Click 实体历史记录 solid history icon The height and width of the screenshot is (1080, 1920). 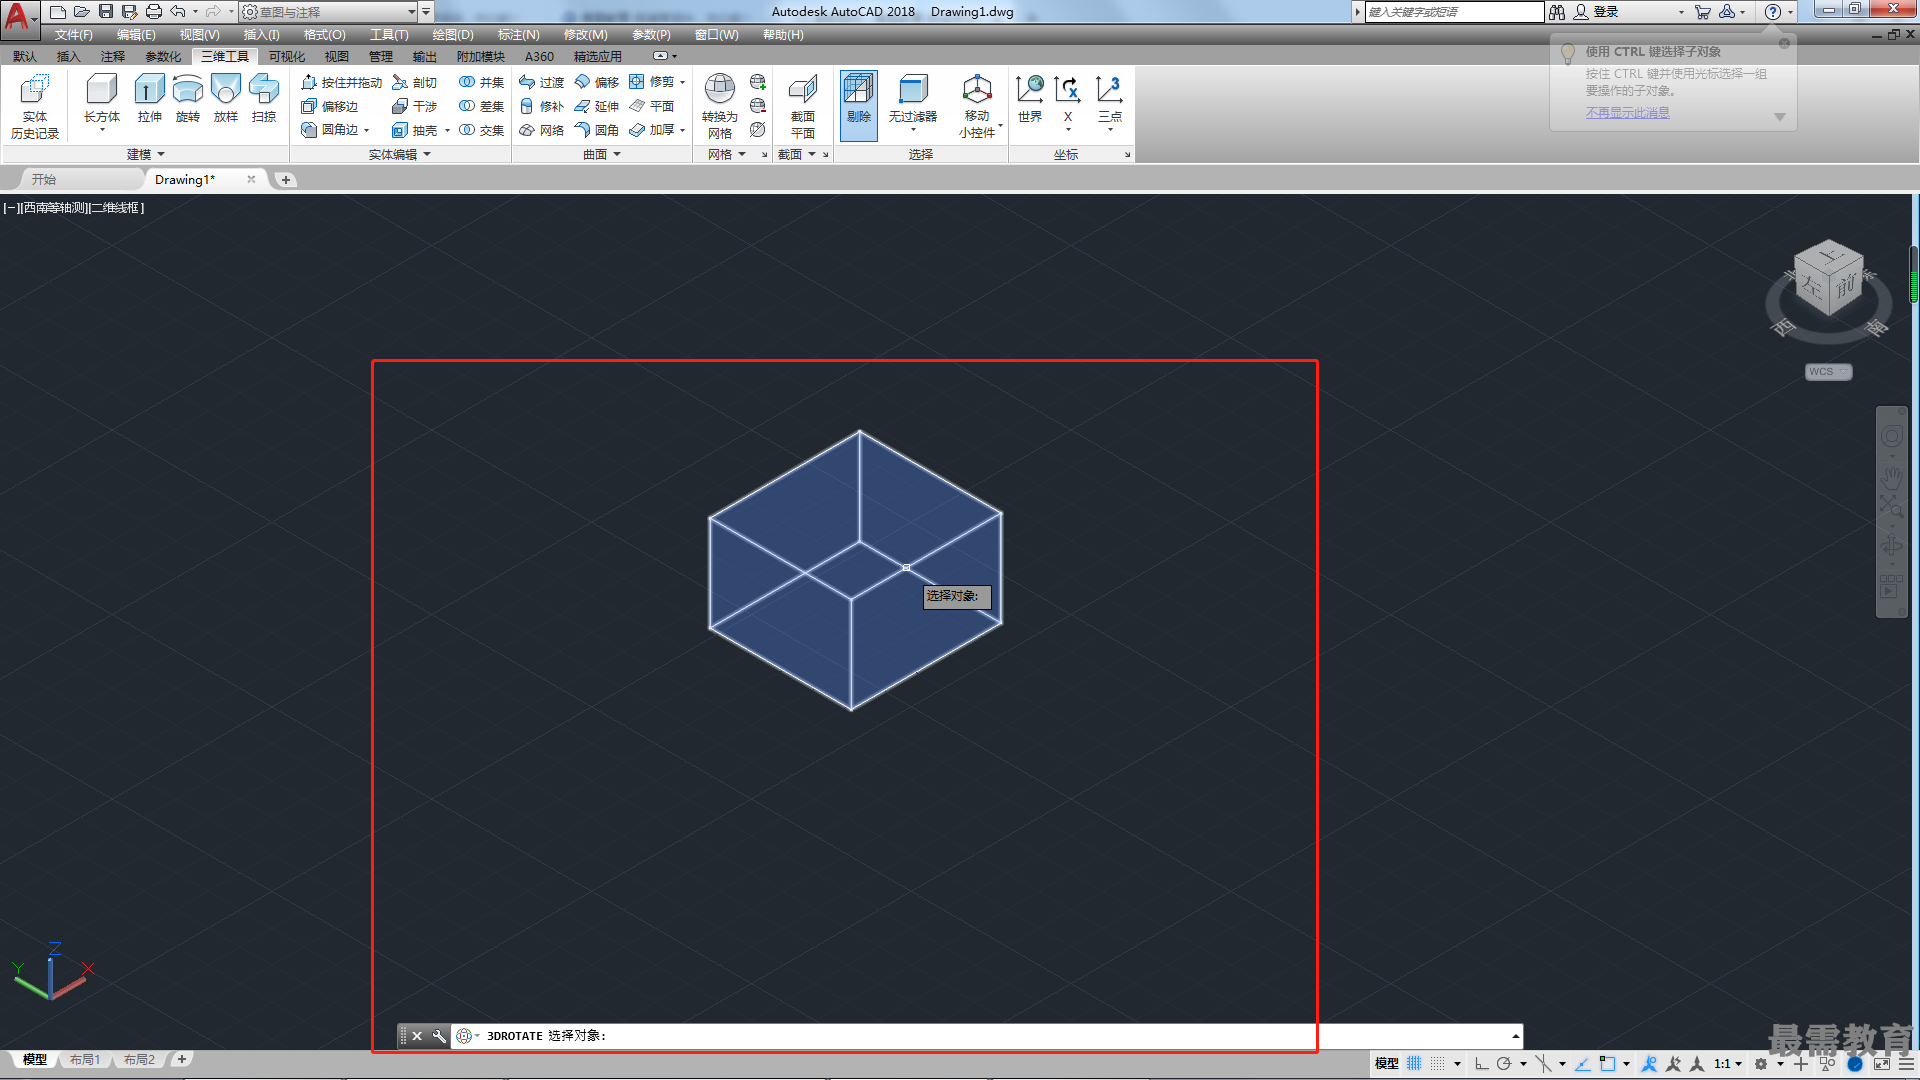(x=35, y=106)
